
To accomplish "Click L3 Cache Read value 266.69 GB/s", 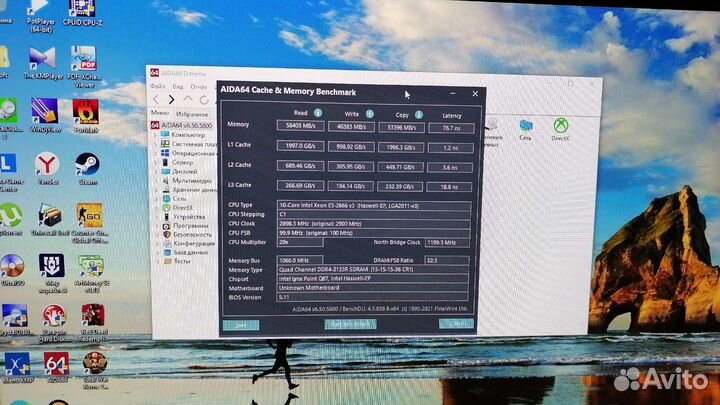I will [300, 186].
